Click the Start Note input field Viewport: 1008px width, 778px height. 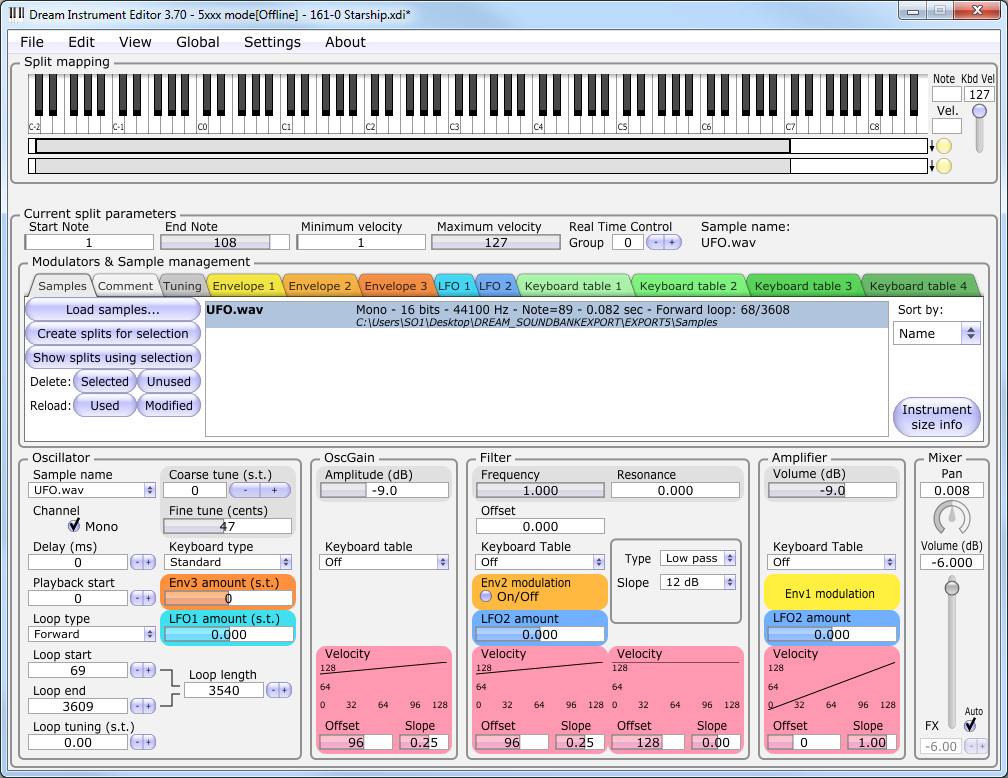[x=89, y=242]
